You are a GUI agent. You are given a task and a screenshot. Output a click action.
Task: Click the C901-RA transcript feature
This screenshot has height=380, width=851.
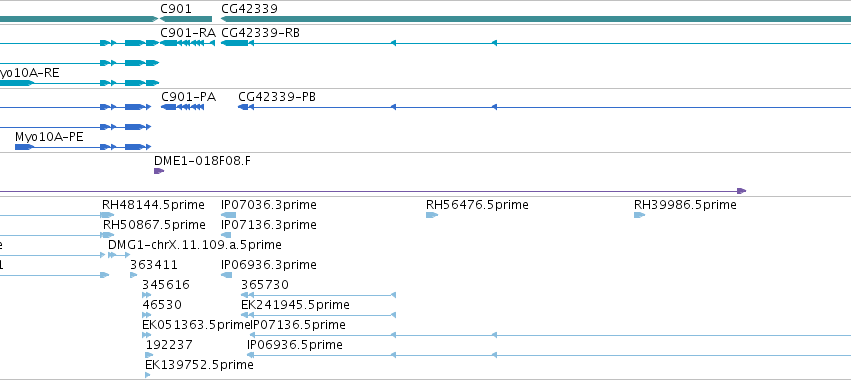click(x=188, y=43)
